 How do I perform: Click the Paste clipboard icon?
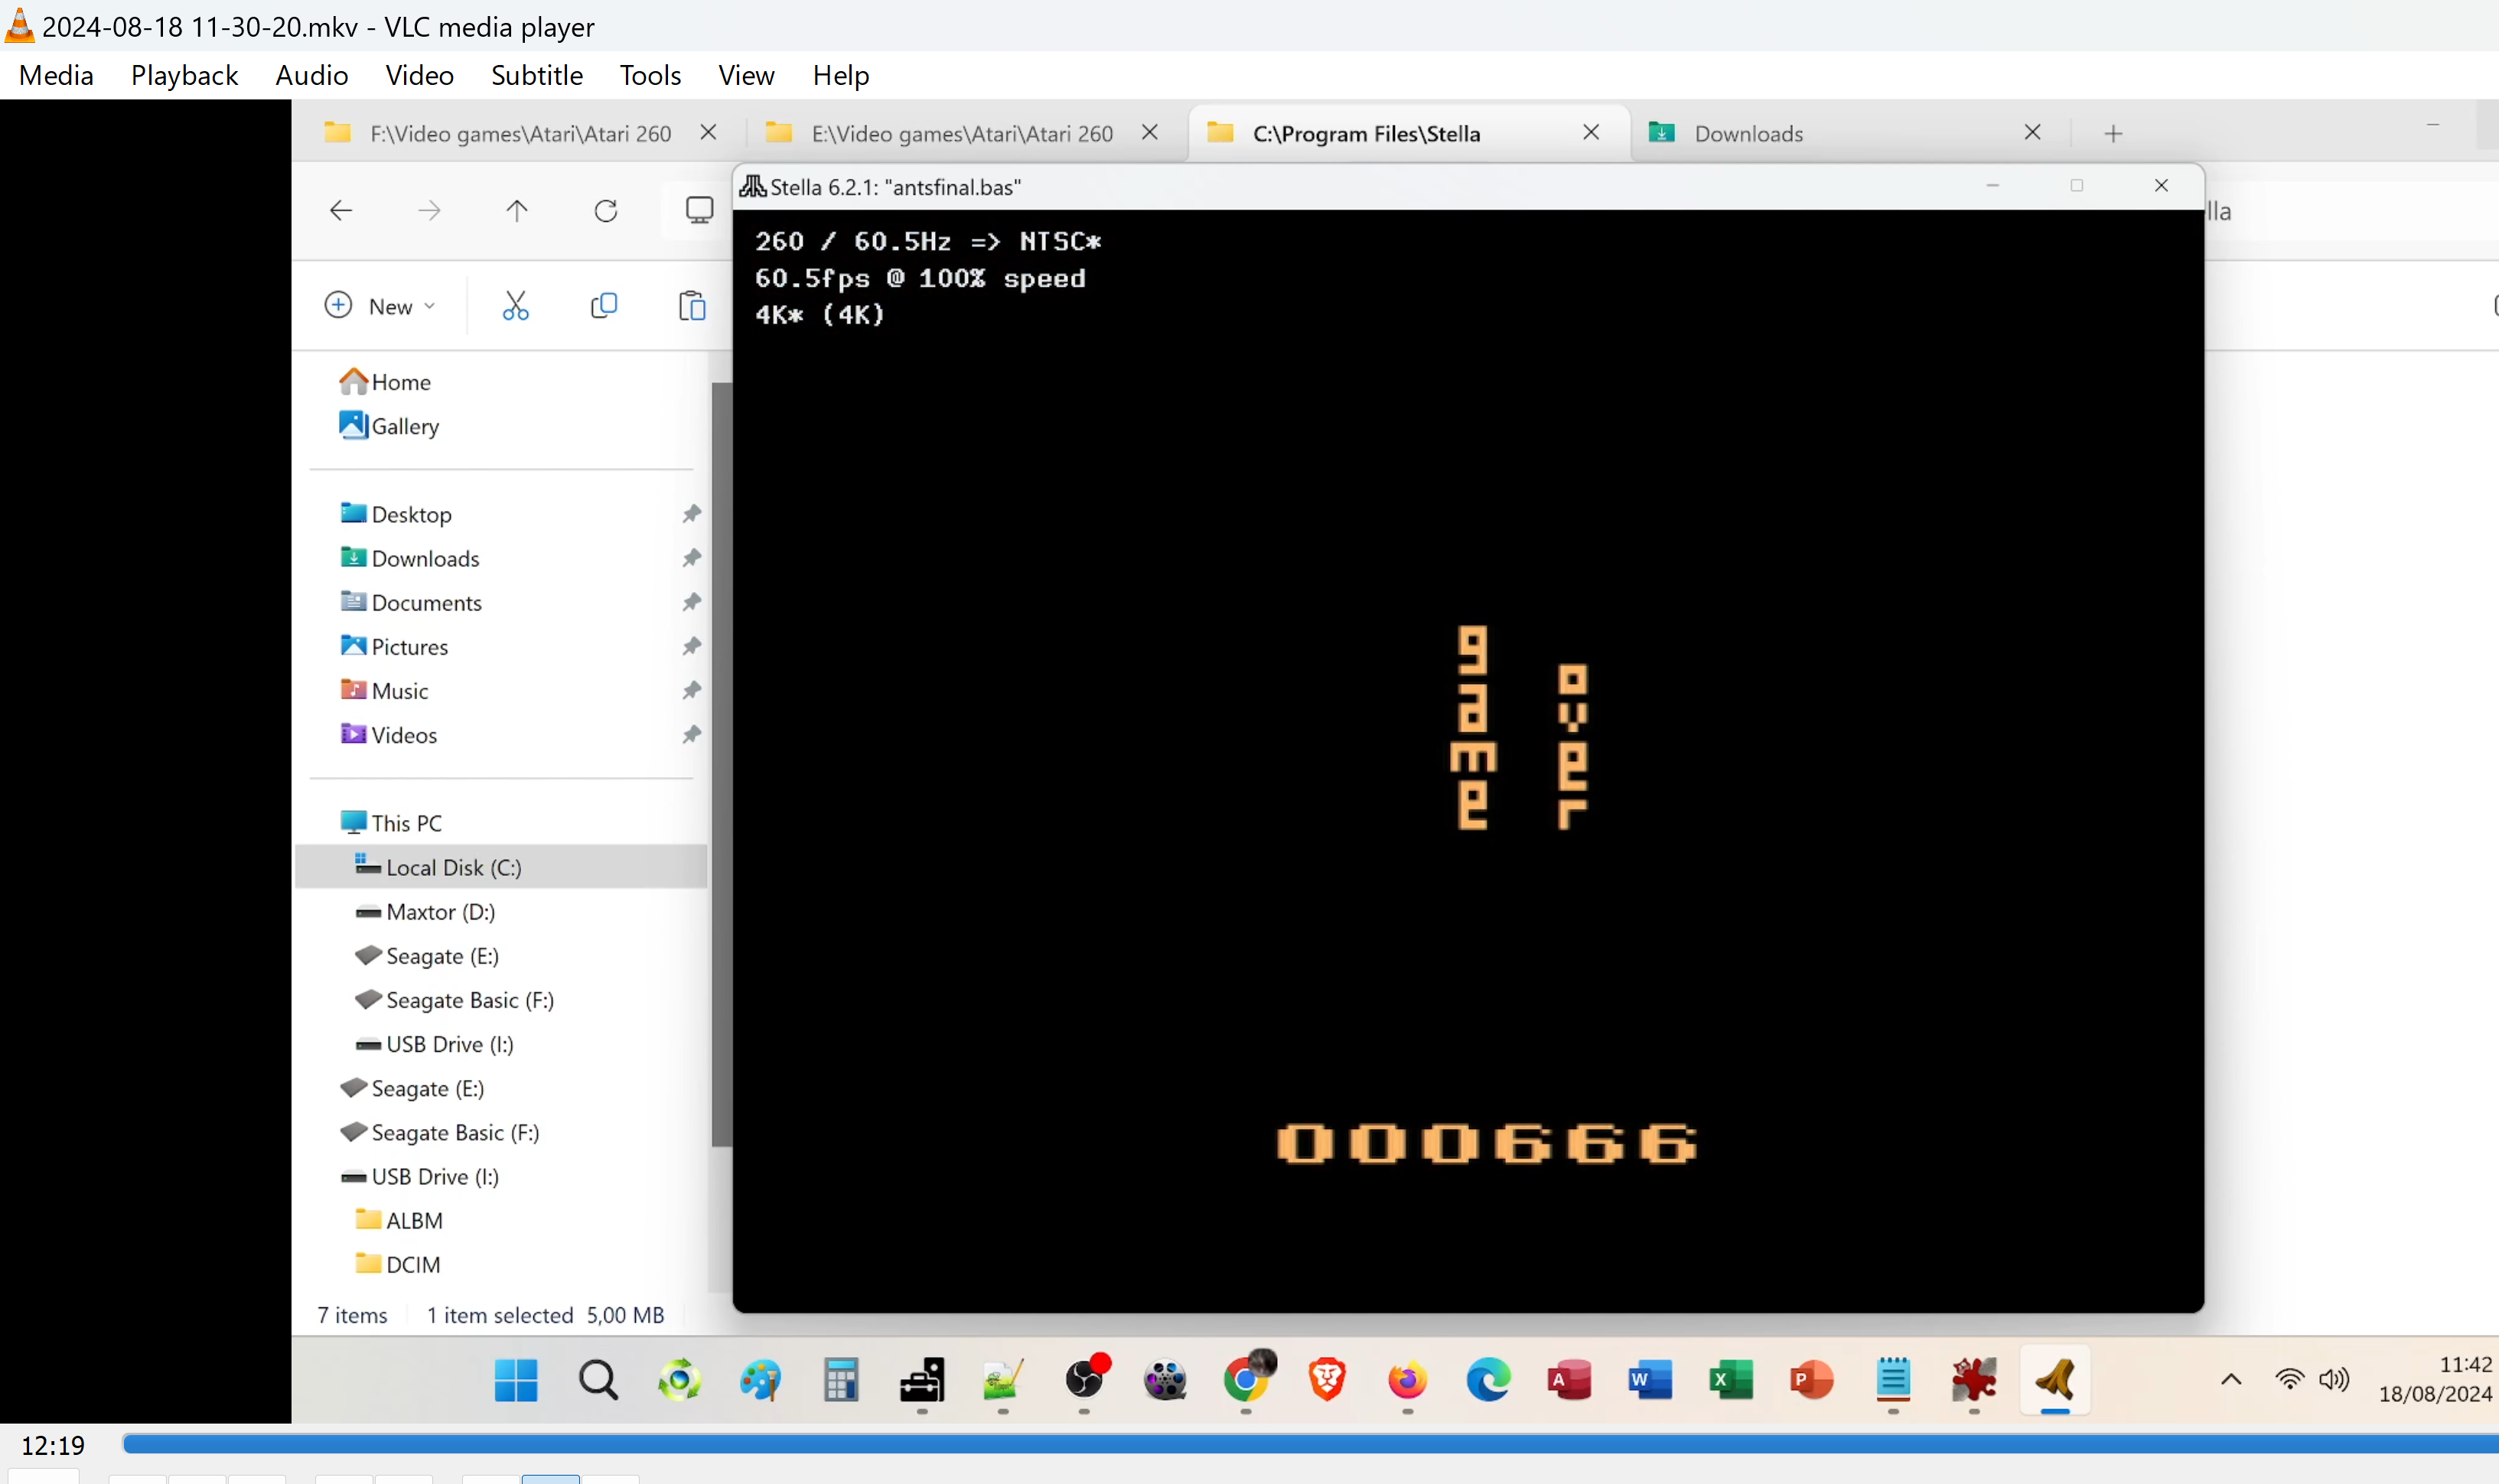pos(692,306)
